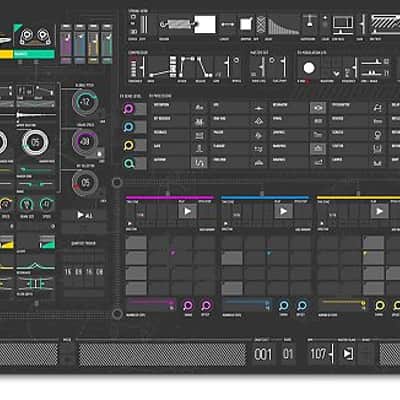Viewport: 400px width, 400px height.
Task: Click the diagonal-hatched panel at top right
Action: point(385,24)
